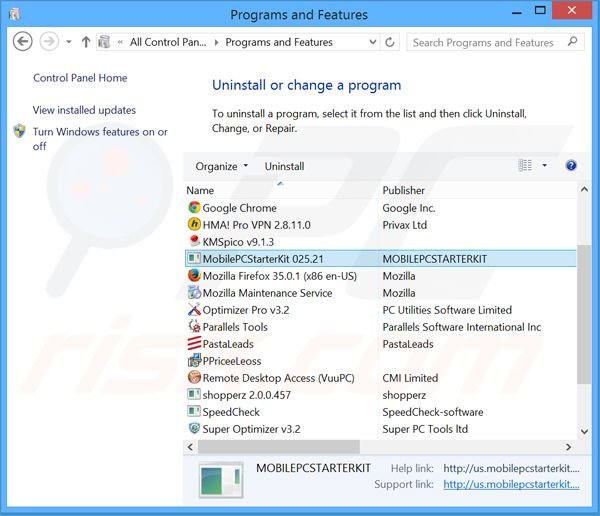The height and width of the screenshot is (516, 600).
Task: Click the vertical scrollbar thumb
Action: coord(584,314)
